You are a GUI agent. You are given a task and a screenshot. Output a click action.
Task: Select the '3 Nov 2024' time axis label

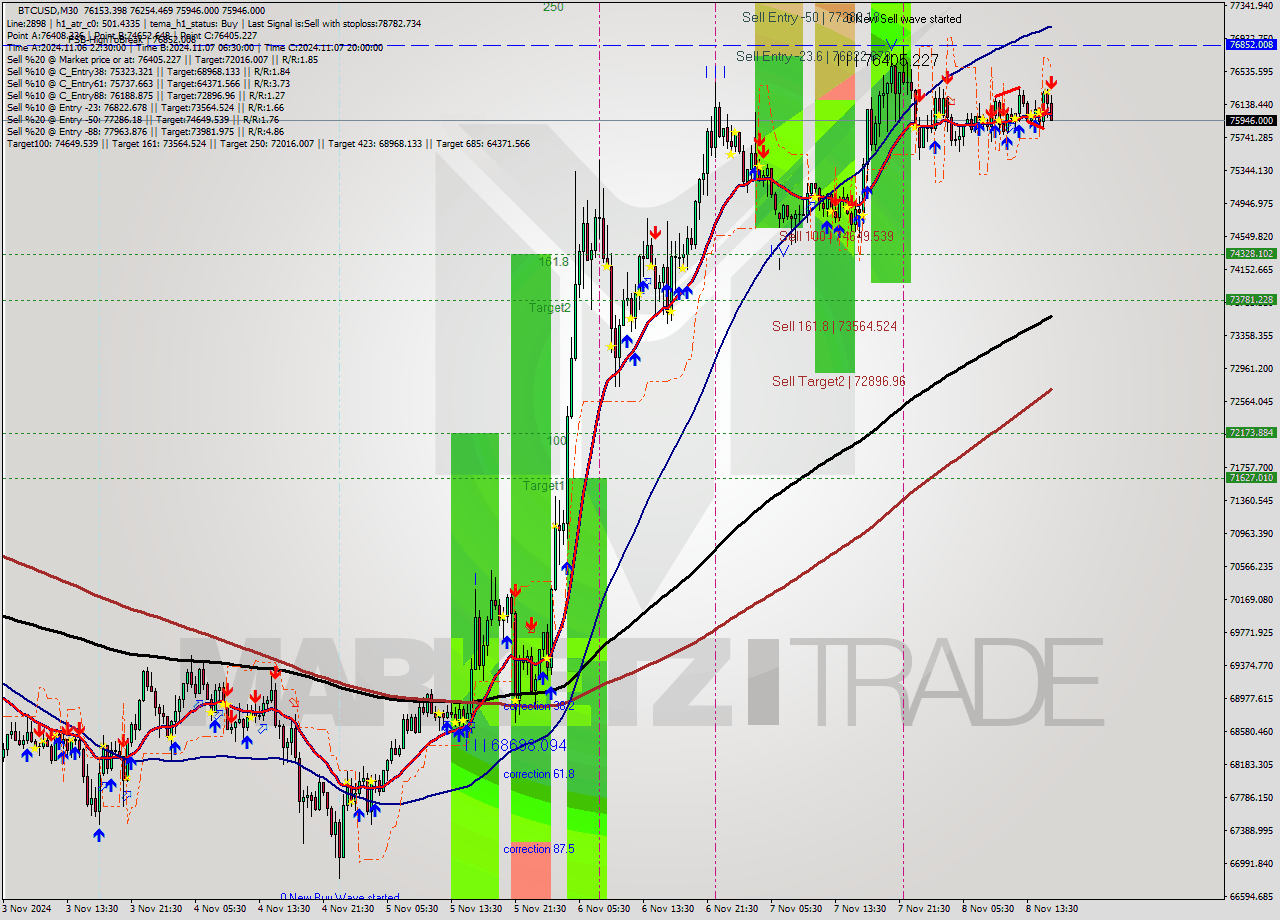pyautogui.click(x=28, y=909)
